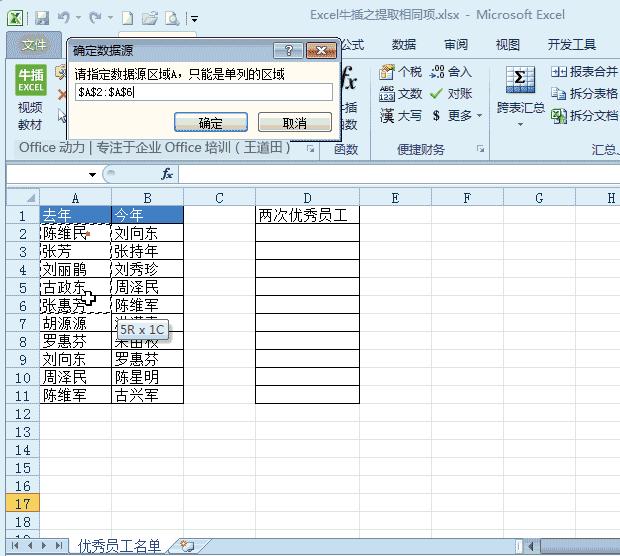Open file icon in quick access toolbar
This screenshot has width=620, height=556.
pos(149,18)
